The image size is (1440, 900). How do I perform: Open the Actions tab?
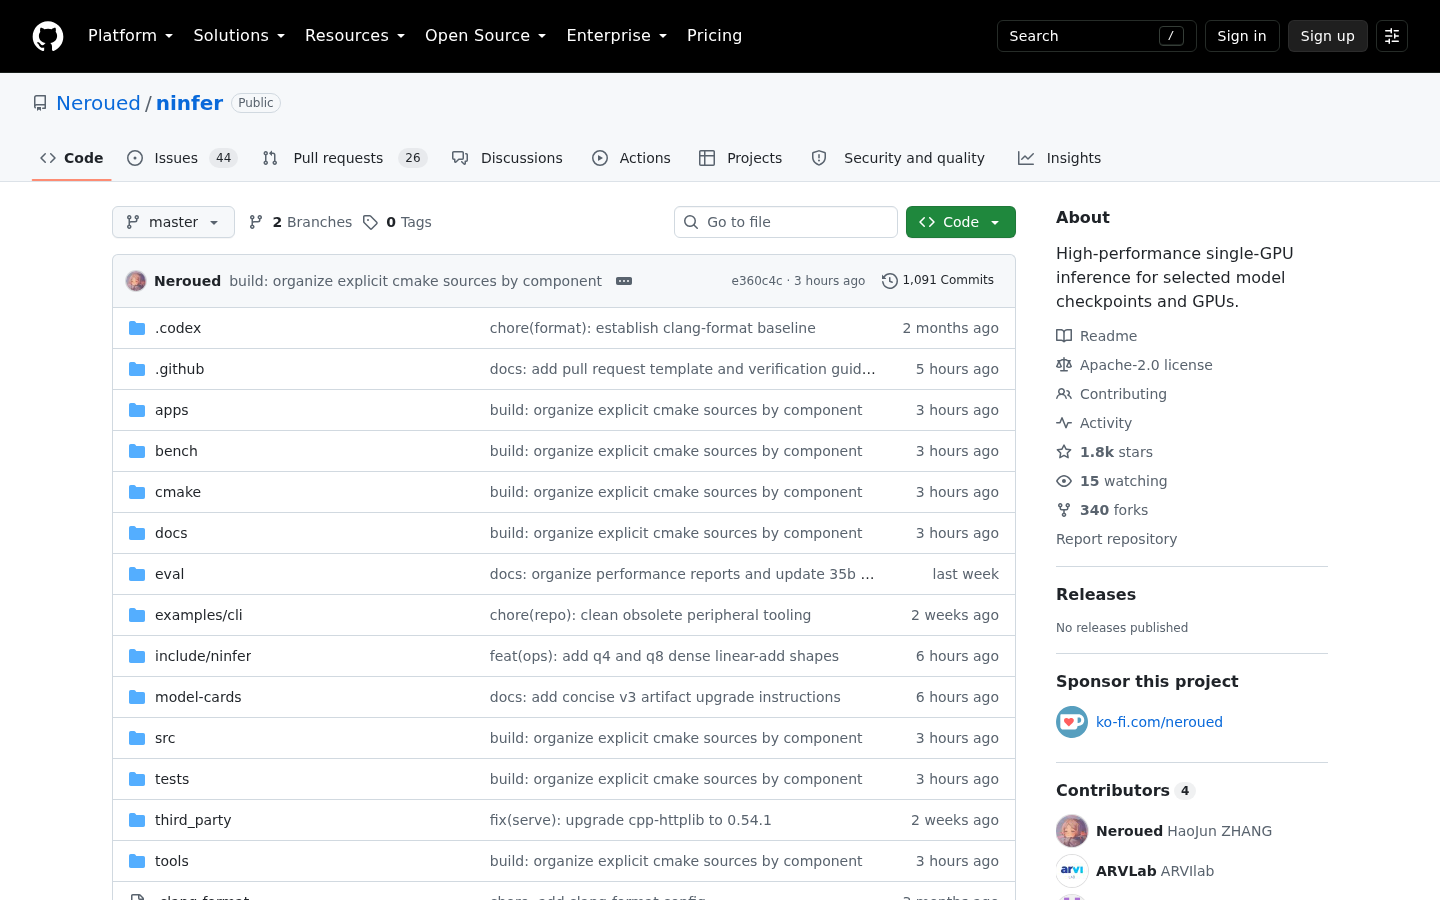[631, 158]
